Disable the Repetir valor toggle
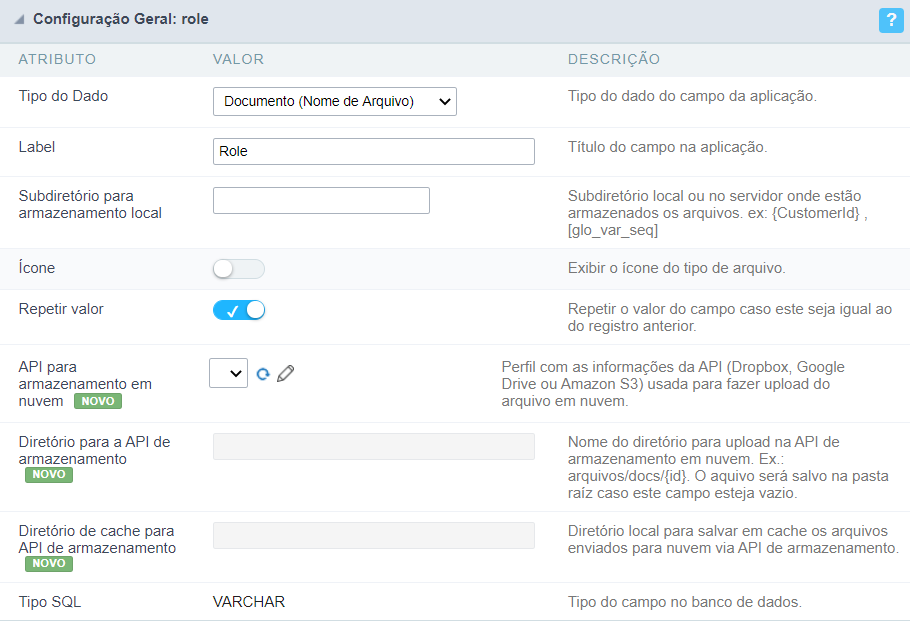Image resolution: width=910 pixels, height=621 pixels. pos(239,310)
